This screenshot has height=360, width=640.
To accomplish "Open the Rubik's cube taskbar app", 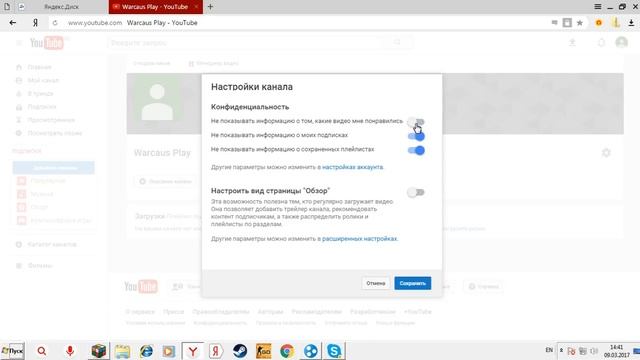I will [98, 351].
